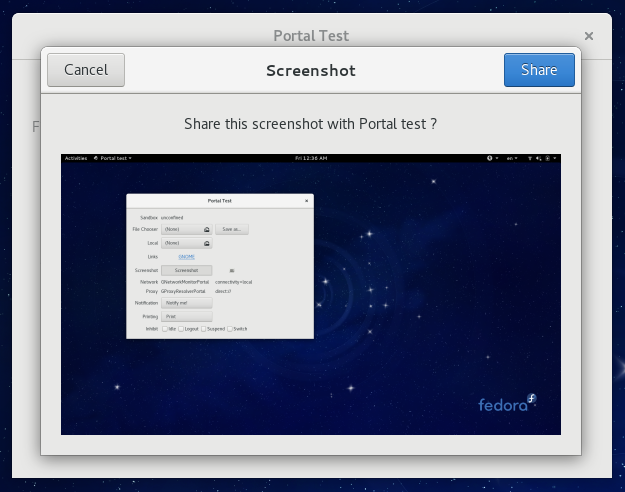Click the clock in the previewed top bar
This screenshot has height=492, width=625.
point(311,158)
